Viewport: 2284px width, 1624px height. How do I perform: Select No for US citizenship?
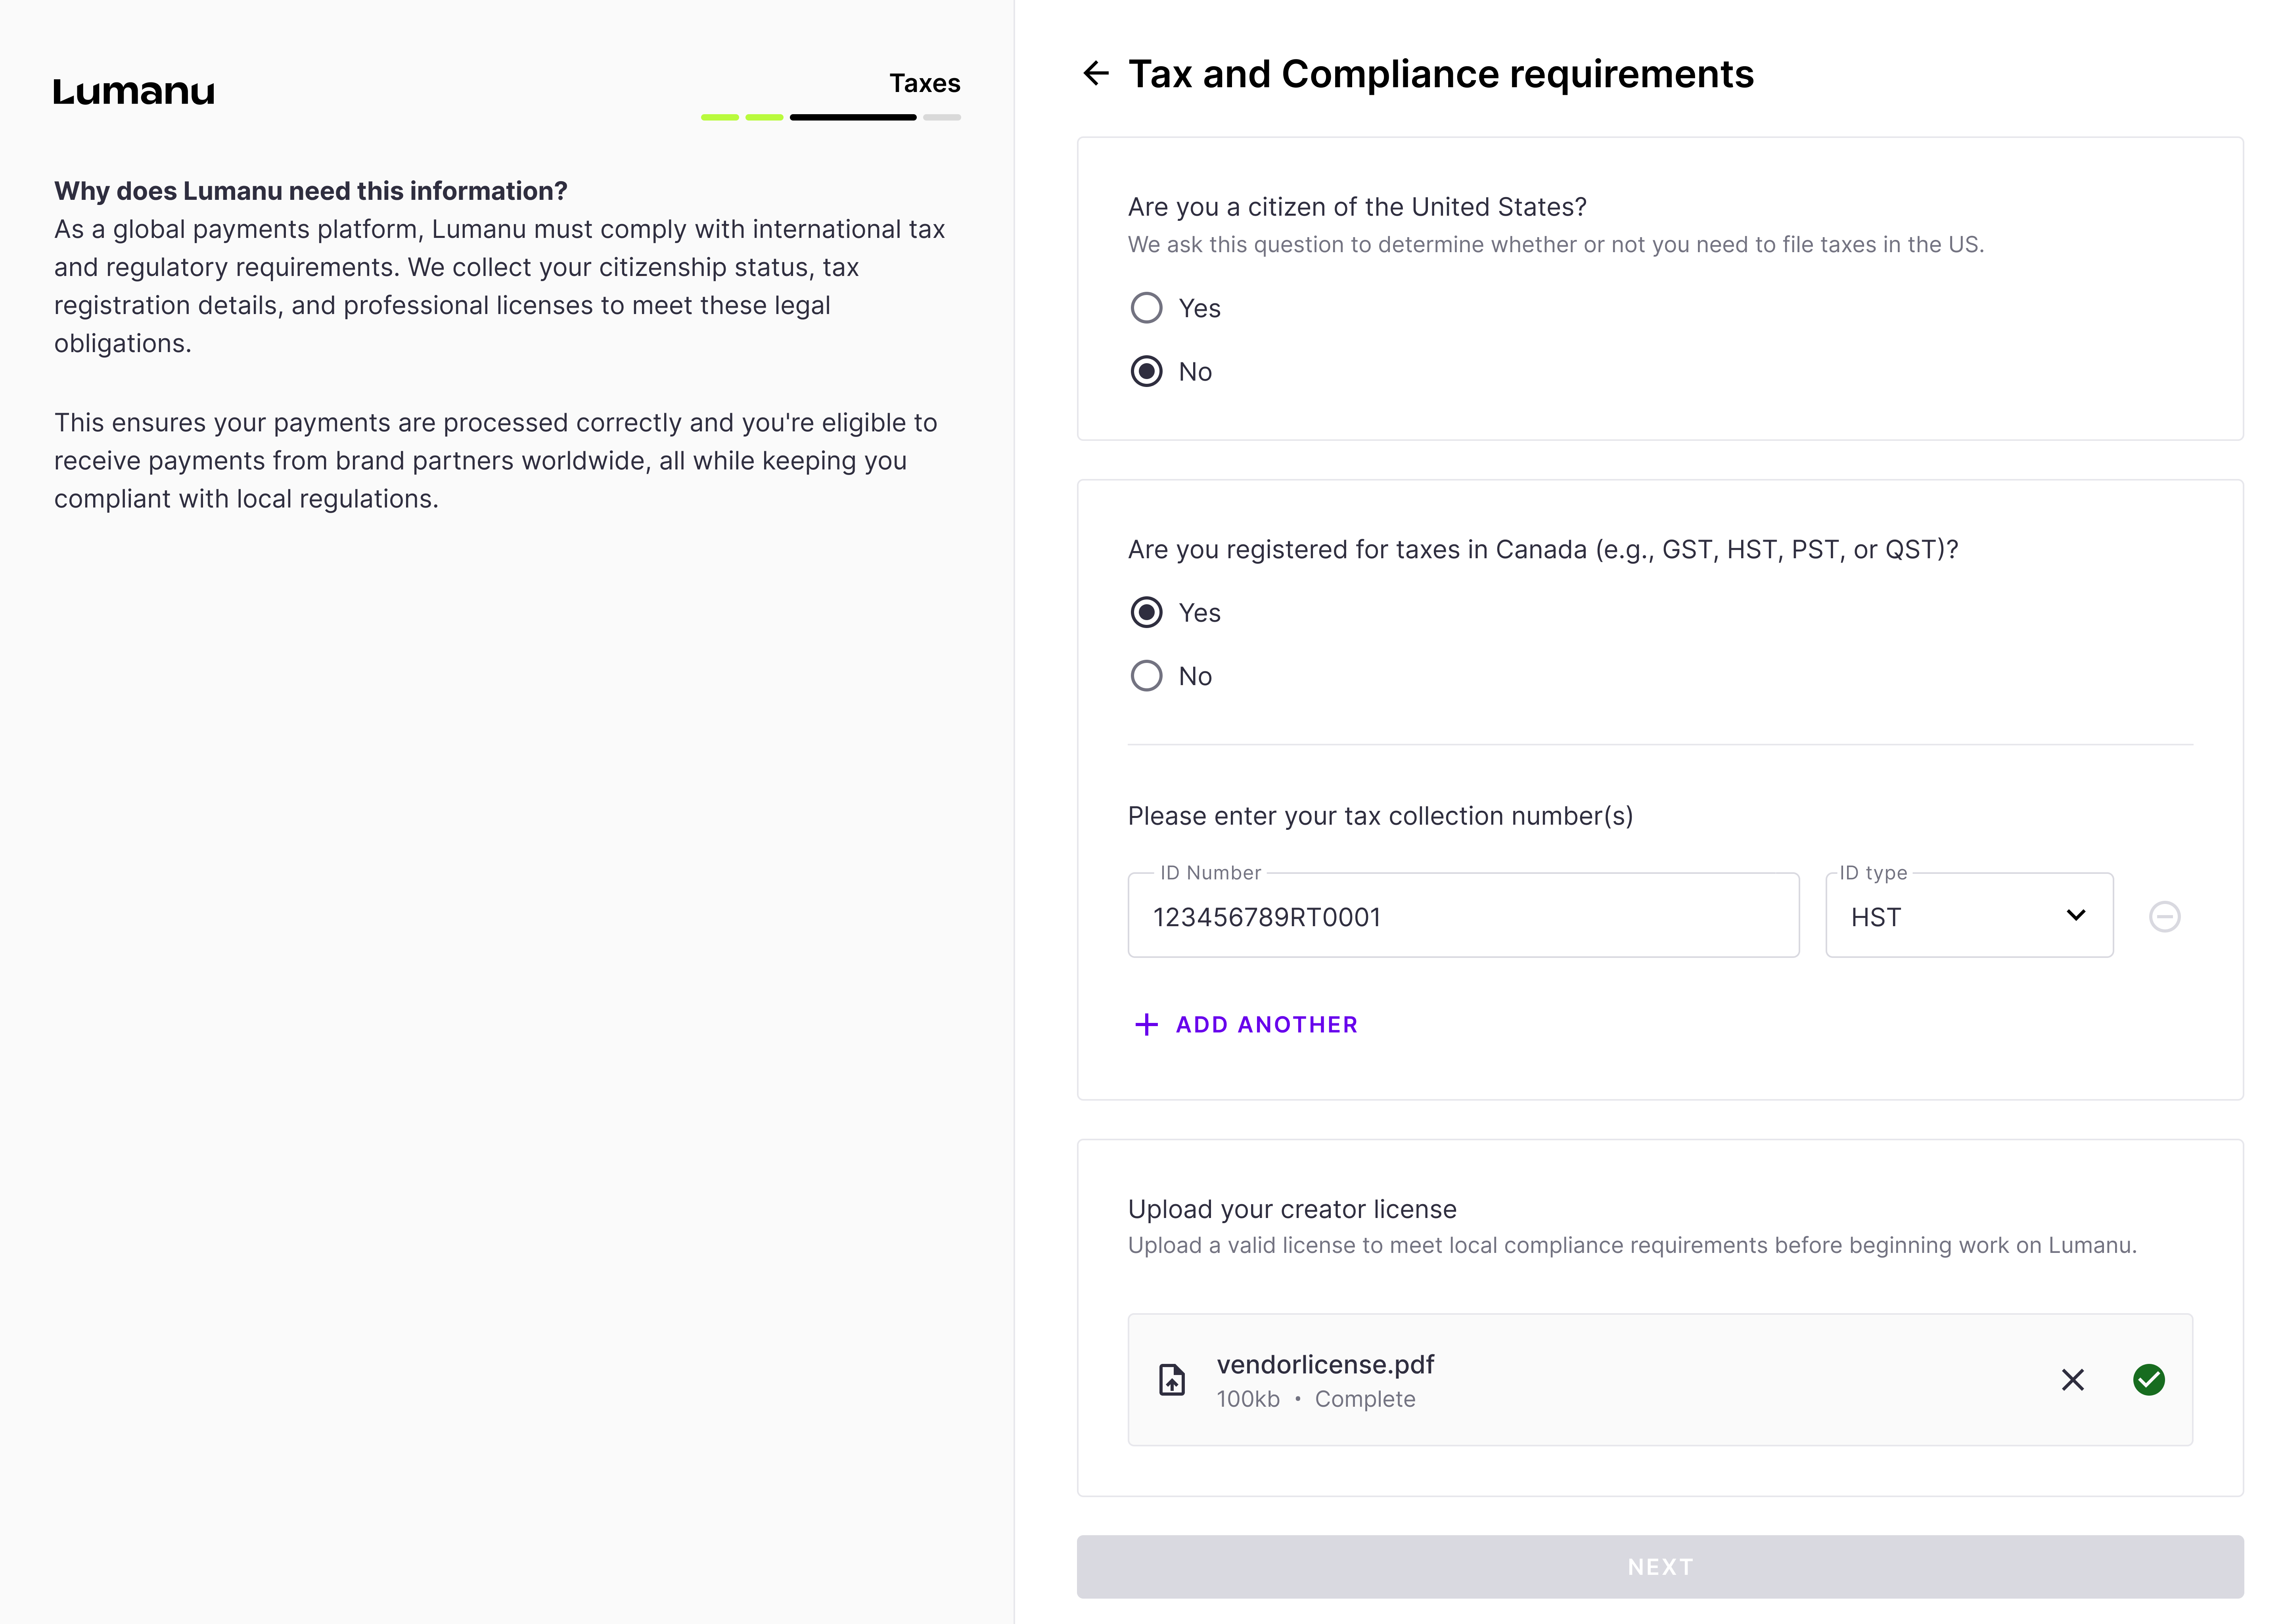click(x=1146, y=372)
